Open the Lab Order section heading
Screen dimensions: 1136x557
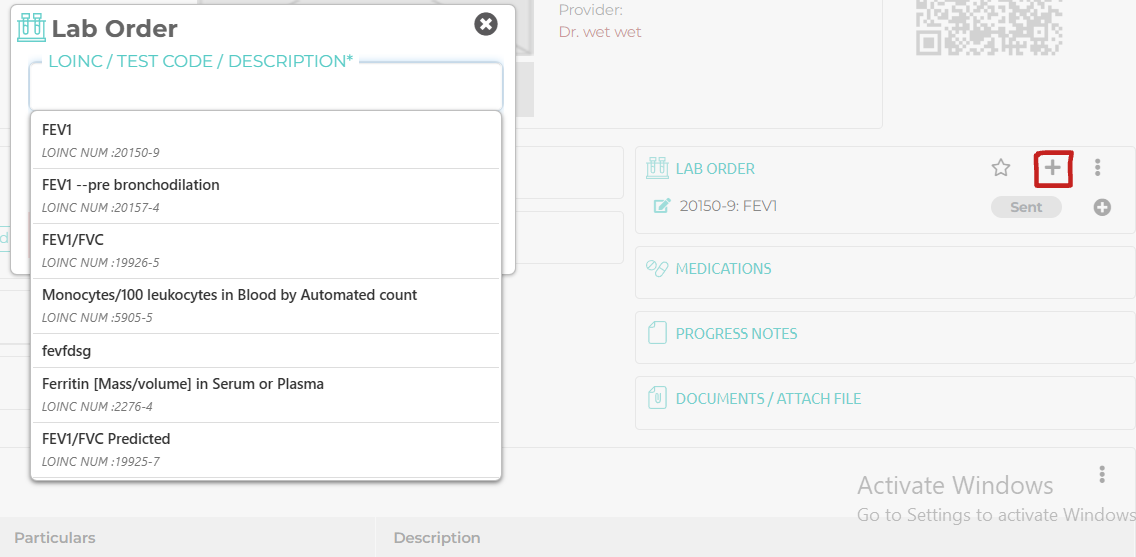click(715, 169)
